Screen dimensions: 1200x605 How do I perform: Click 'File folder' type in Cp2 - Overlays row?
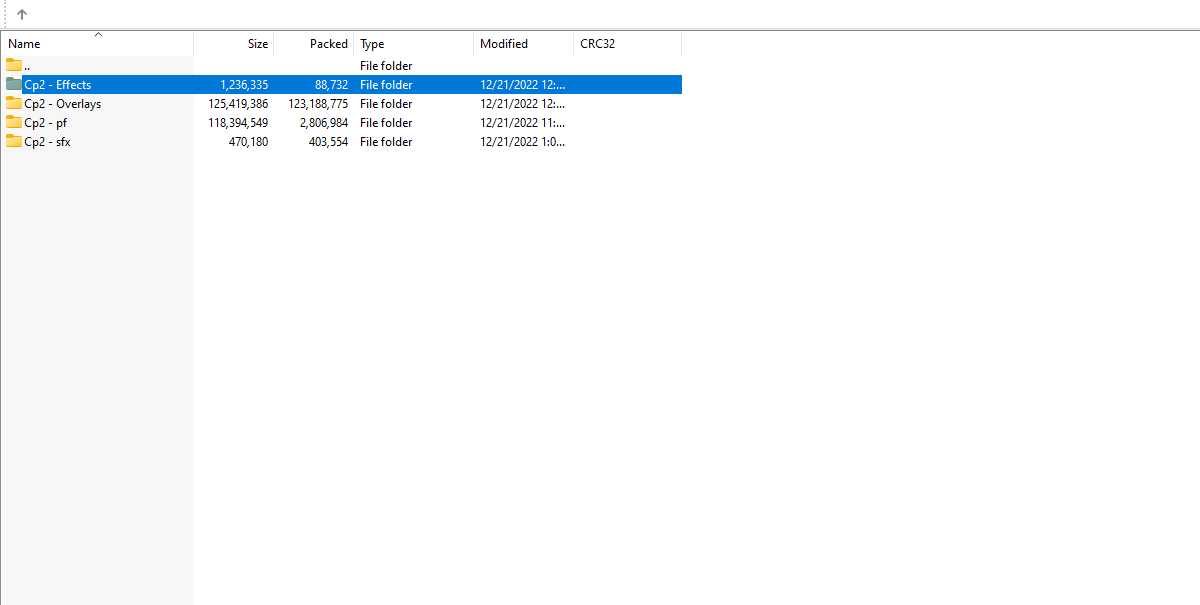coord(386,104)
